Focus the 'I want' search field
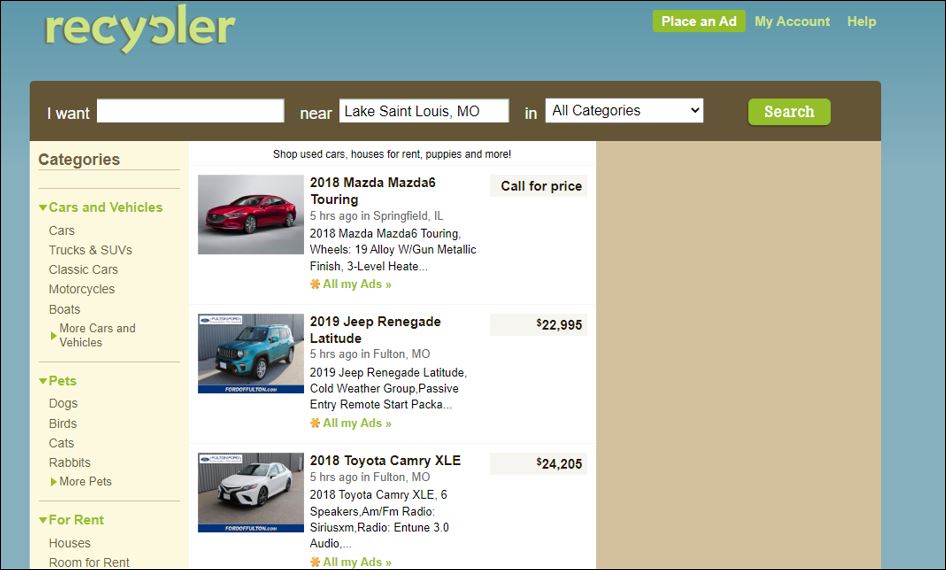The height and width of the screenshot is (570, 946). [191, 111]
